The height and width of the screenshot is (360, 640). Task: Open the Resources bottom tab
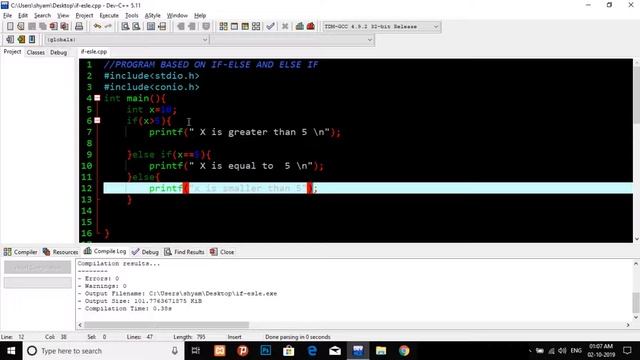pos(60,252)
